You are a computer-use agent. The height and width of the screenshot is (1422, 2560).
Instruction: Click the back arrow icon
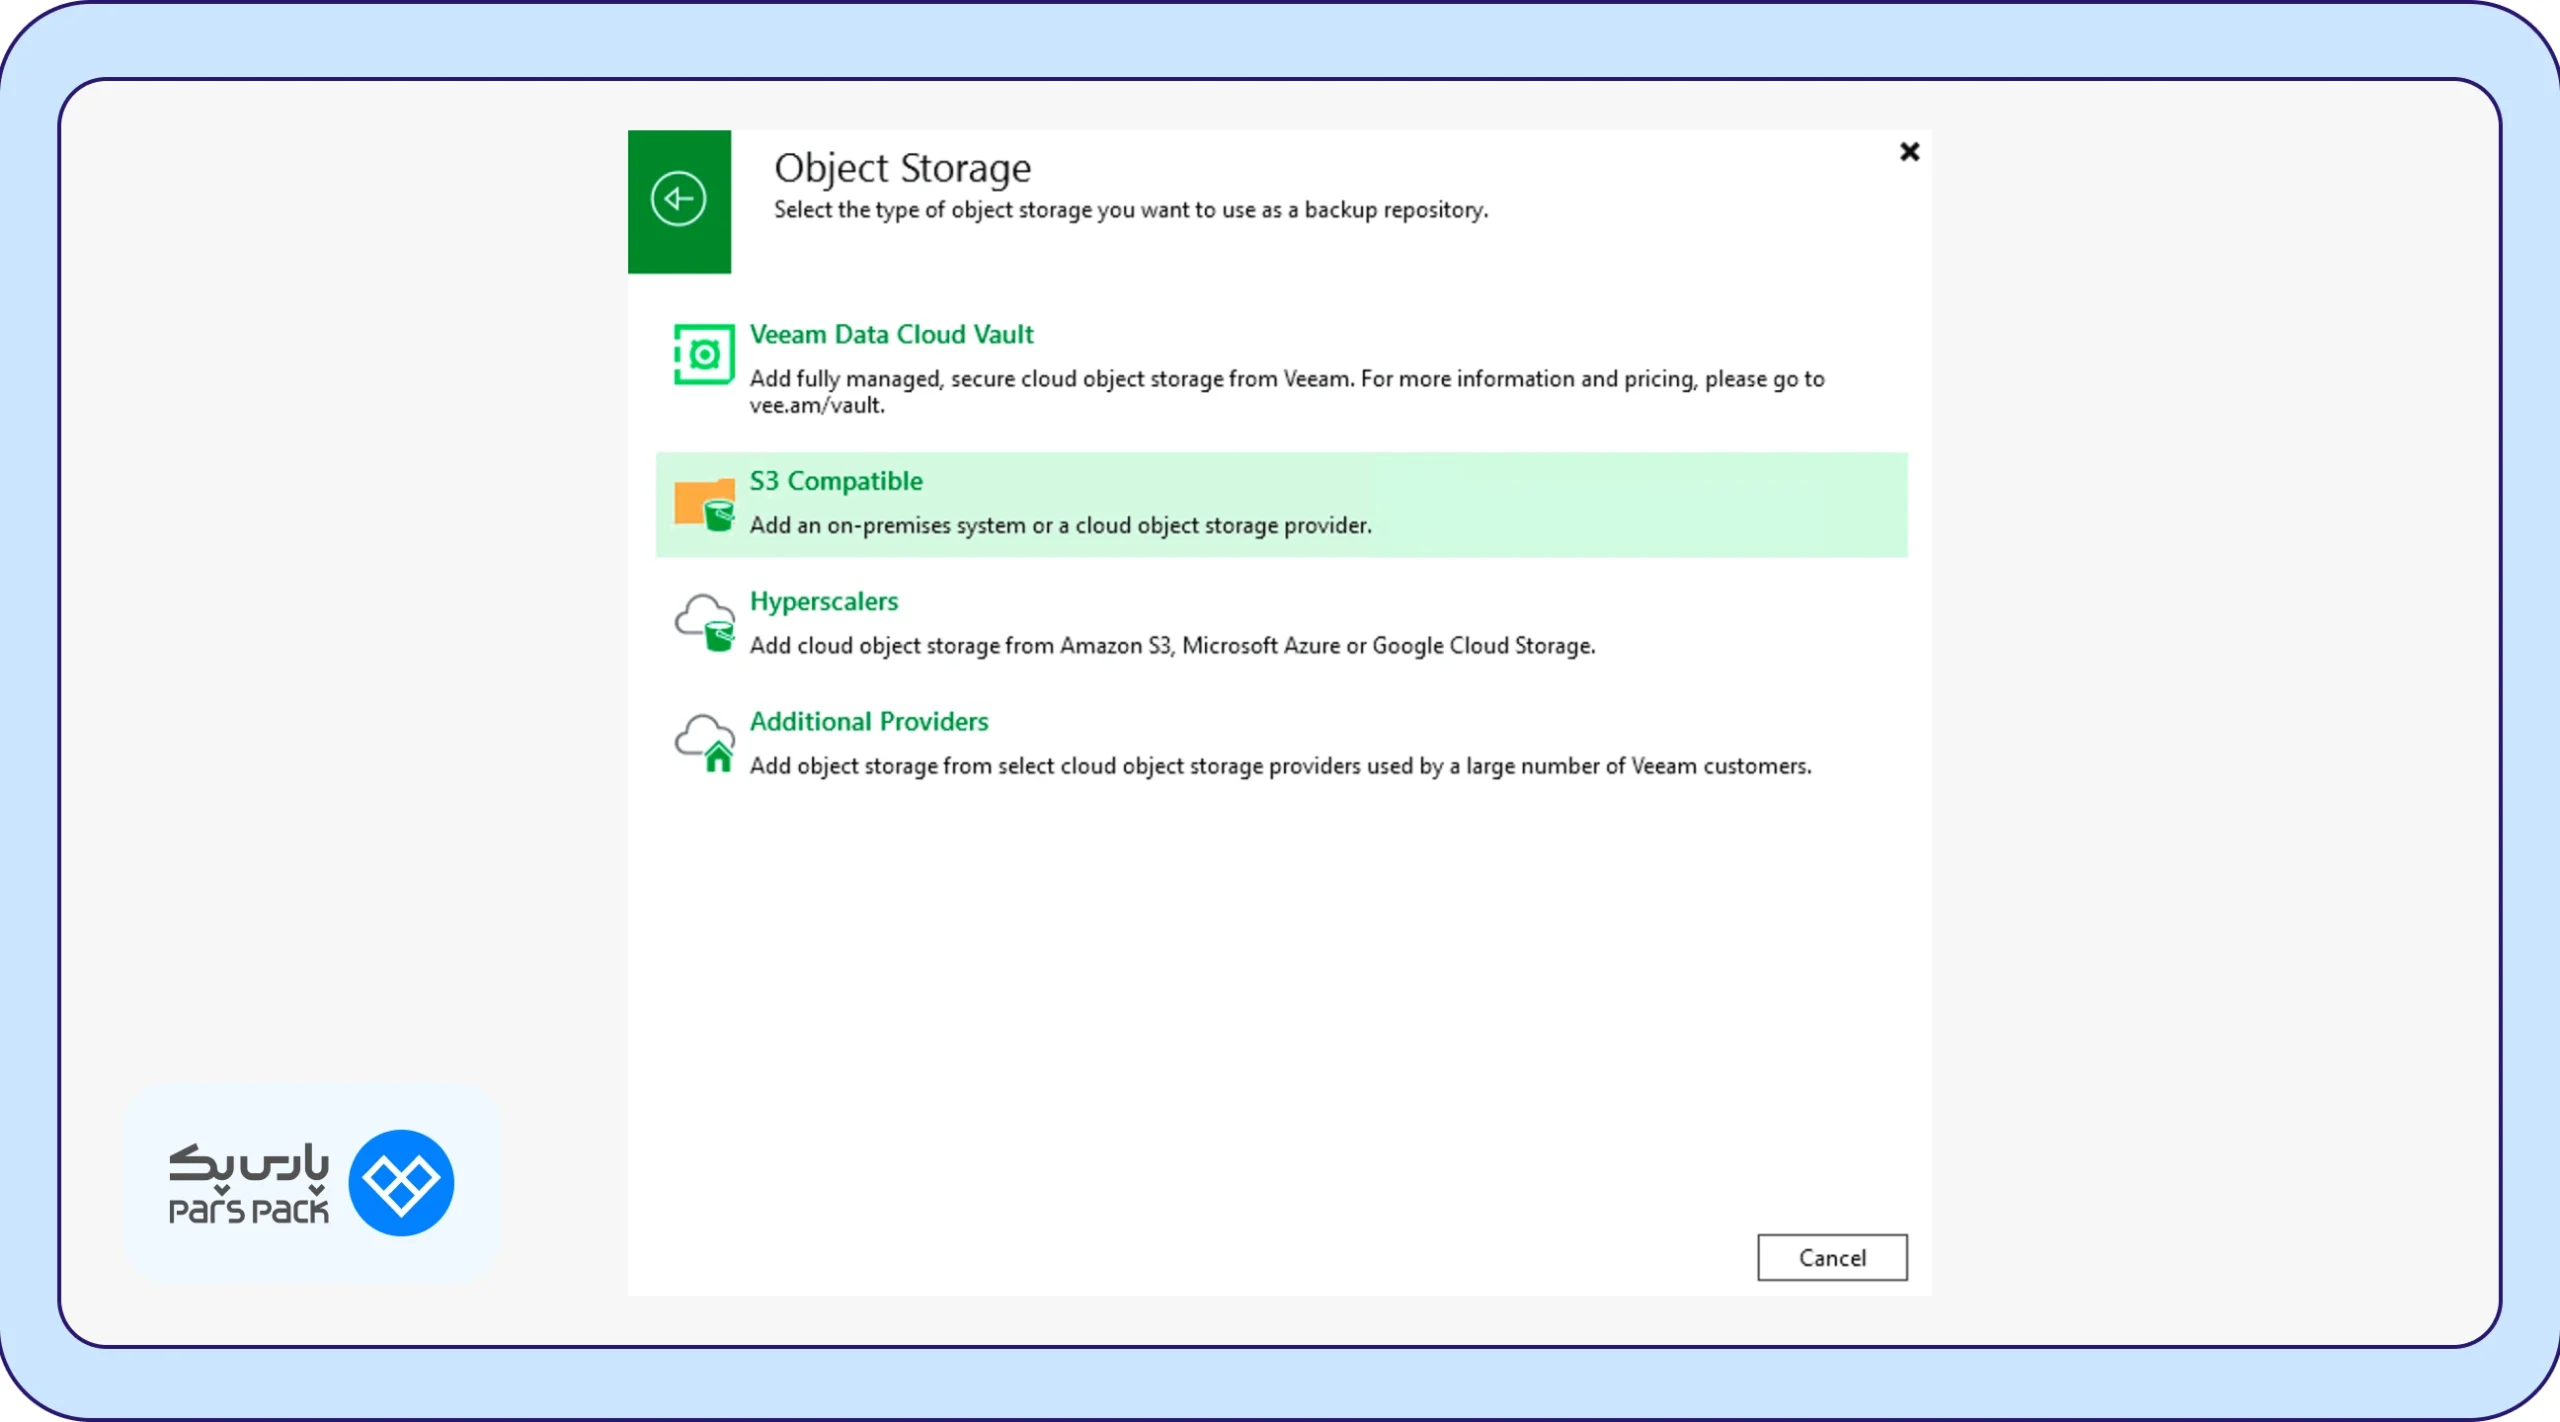click(x=678, y=199)
